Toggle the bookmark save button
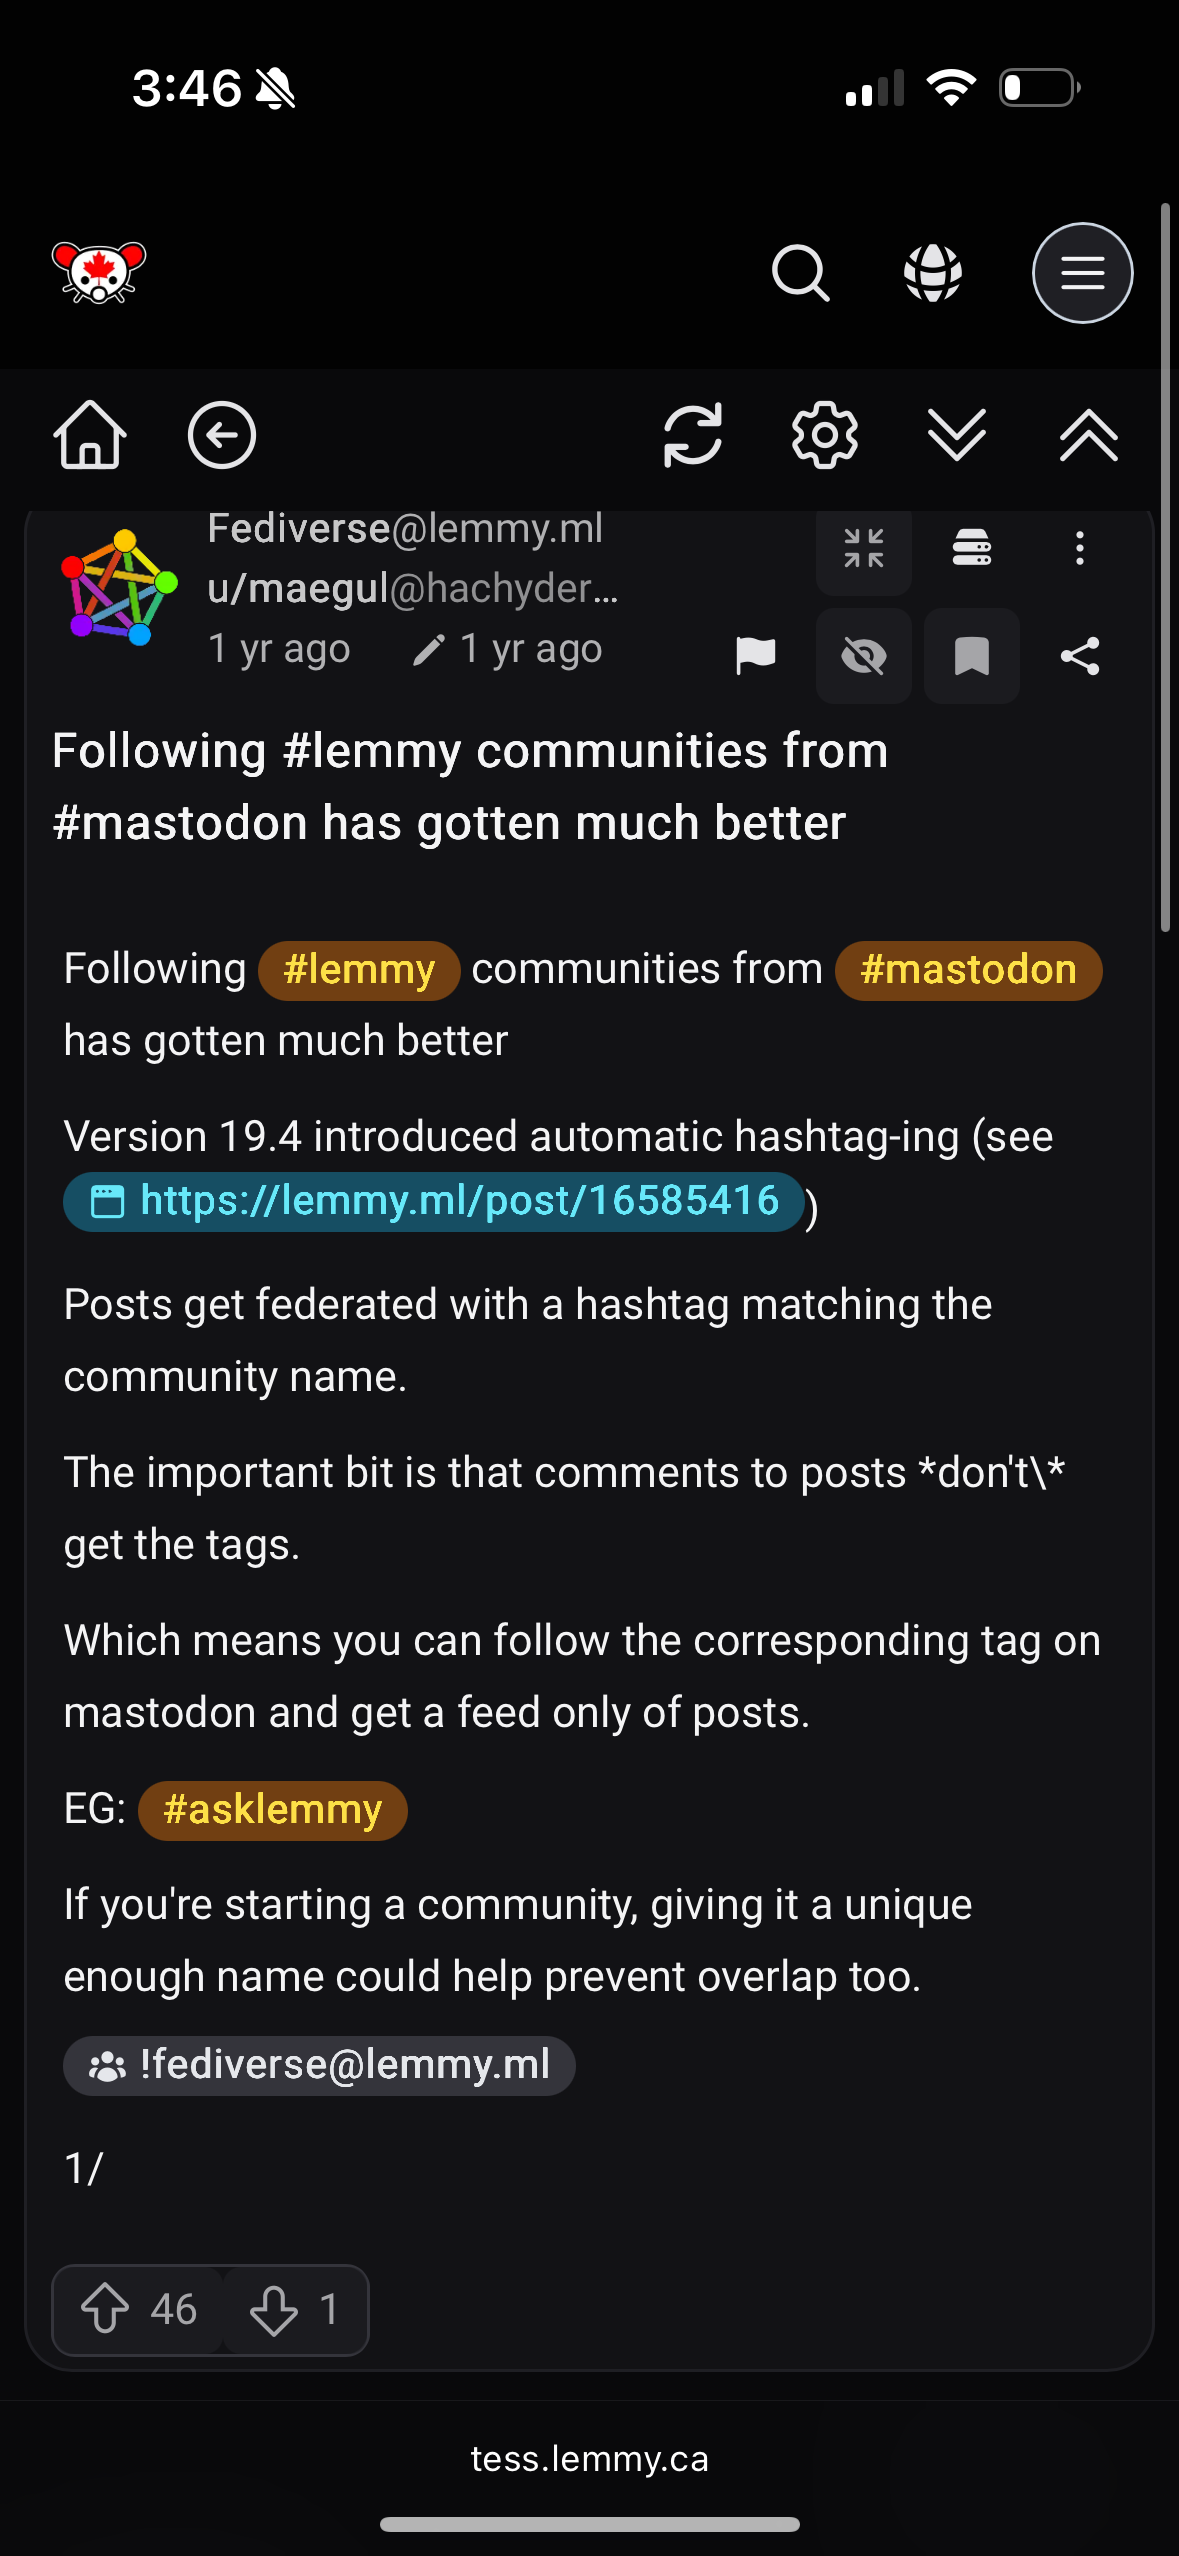Viewport: 1179px width, 2556px height. (x=972, y=656)
